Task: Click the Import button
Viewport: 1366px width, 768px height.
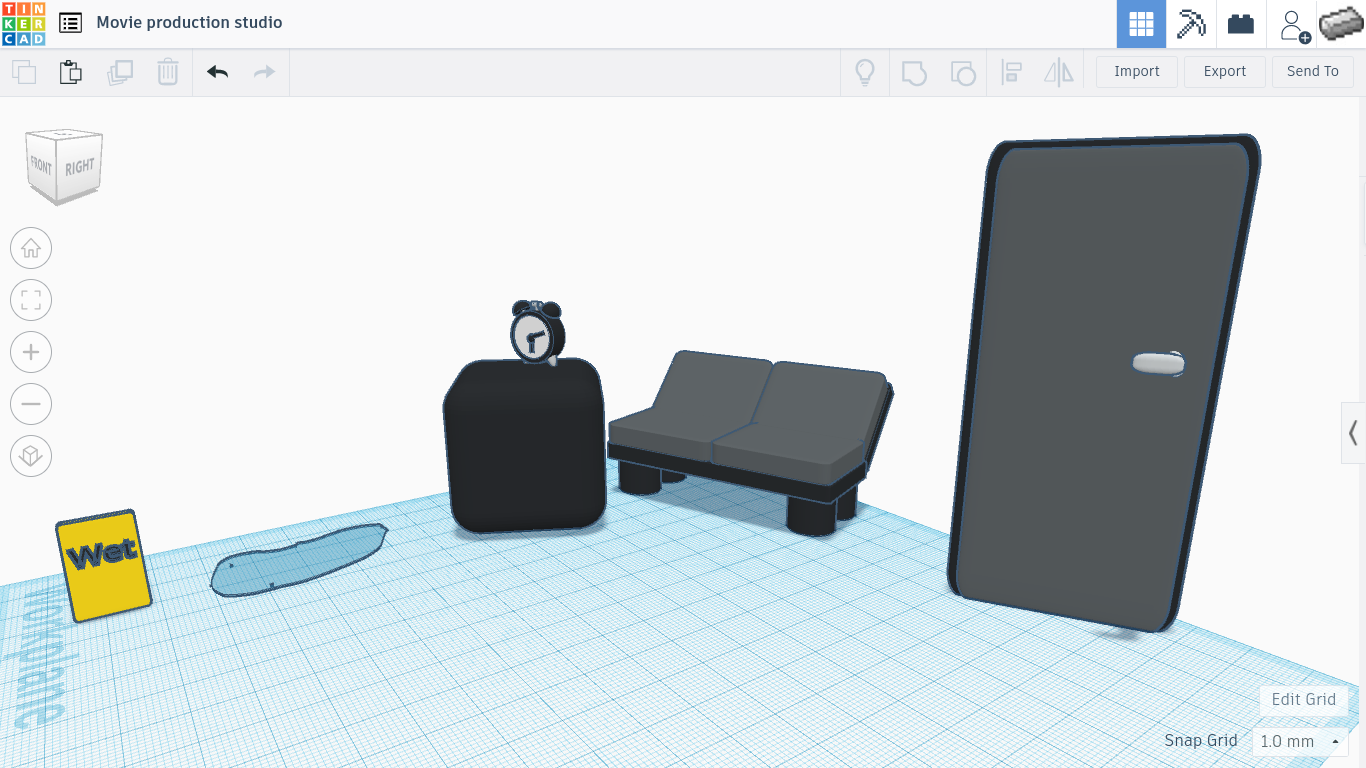Action: pos(1137,72)
